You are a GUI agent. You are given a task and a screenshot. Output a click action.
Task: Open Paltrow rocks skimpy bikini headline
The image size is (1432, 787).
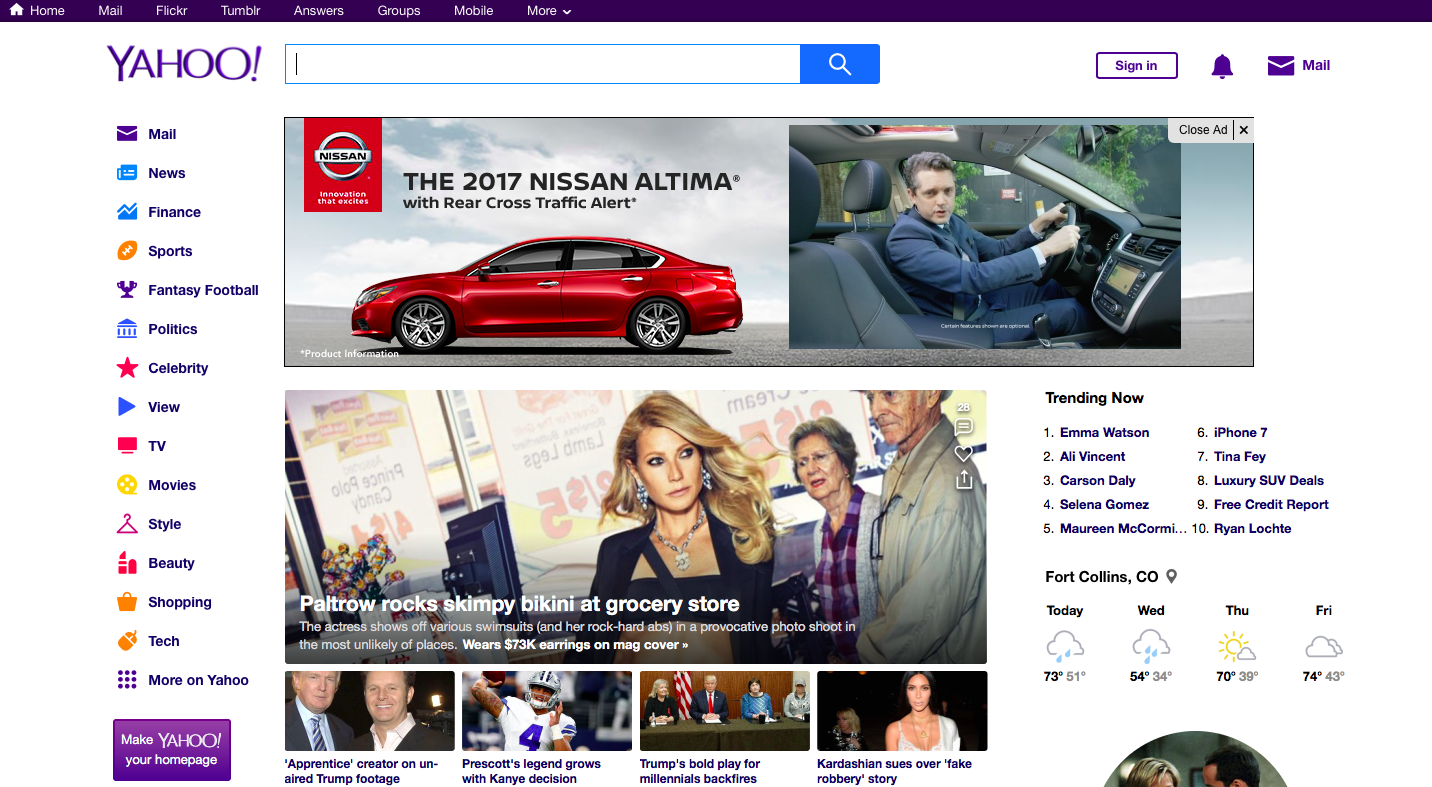pyautogui.click(x=520, y=604)
